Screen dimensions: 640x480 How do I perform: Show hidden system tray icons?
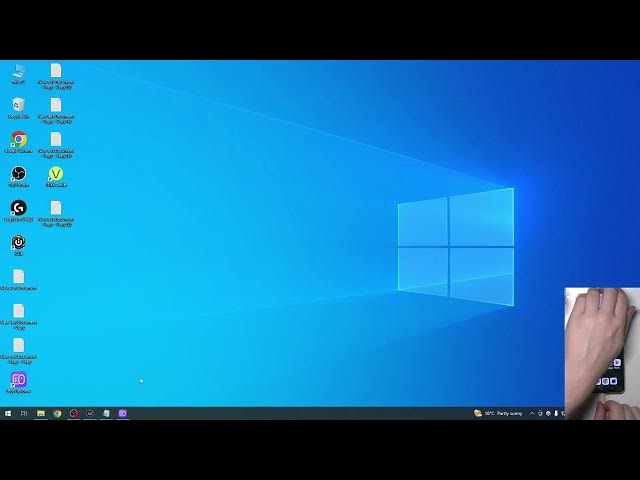pyautogui.click(x=532, y=413)
